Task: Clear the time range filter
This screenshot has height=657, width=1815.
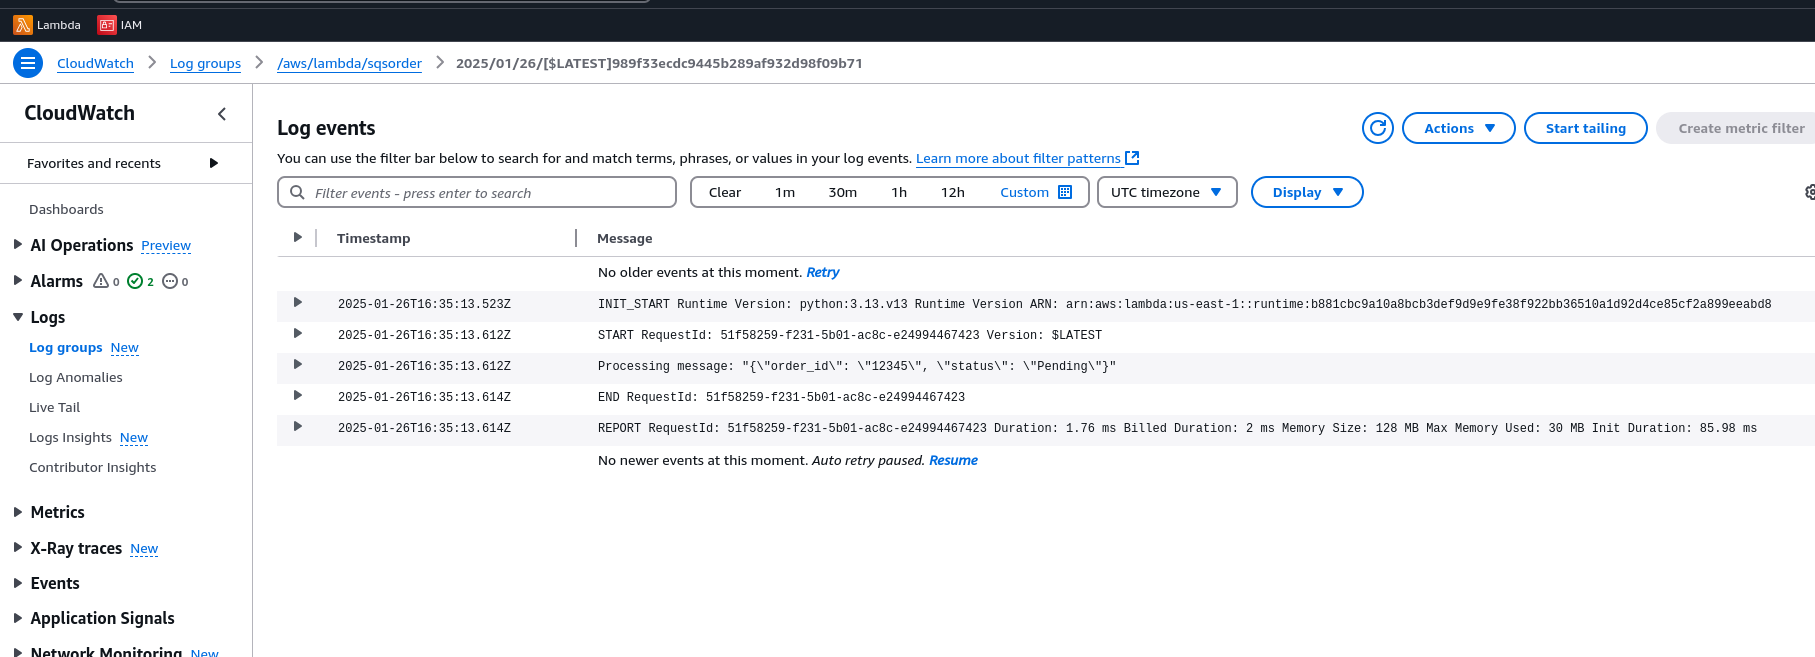Action: tap(725, 192)
